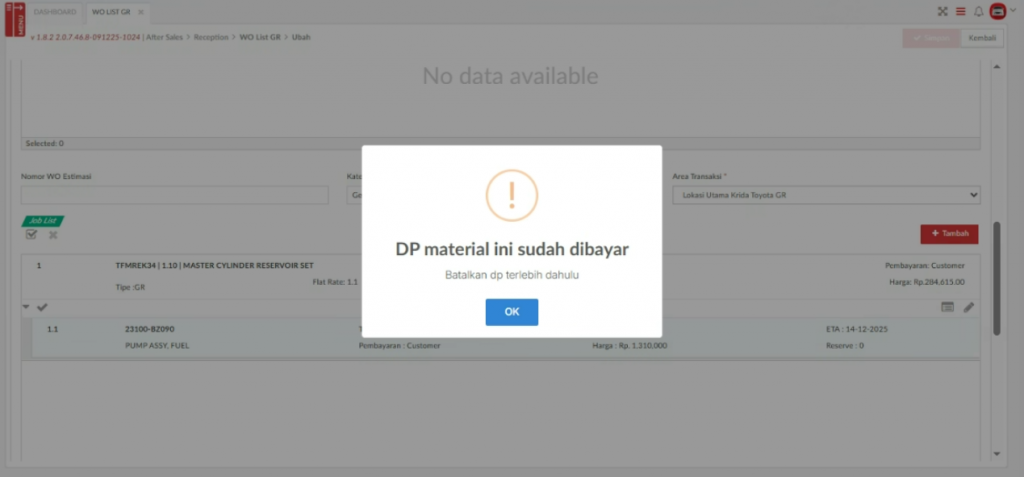
Task: Click the pencil edit icon on job row
Action: (x=969, y=307)
